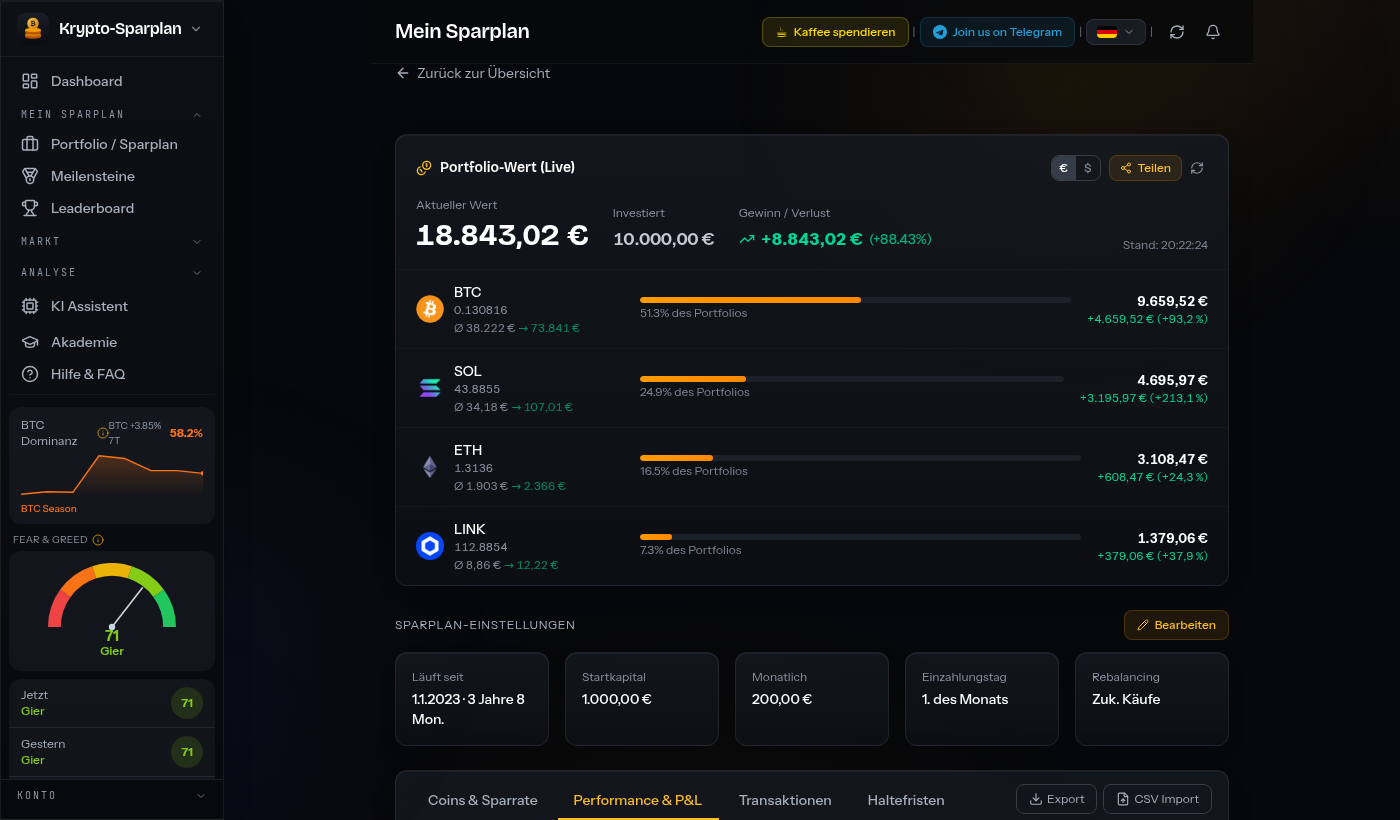
Task: Switch to Coins & Sparrate tab
Action: (x=483, y=800)
